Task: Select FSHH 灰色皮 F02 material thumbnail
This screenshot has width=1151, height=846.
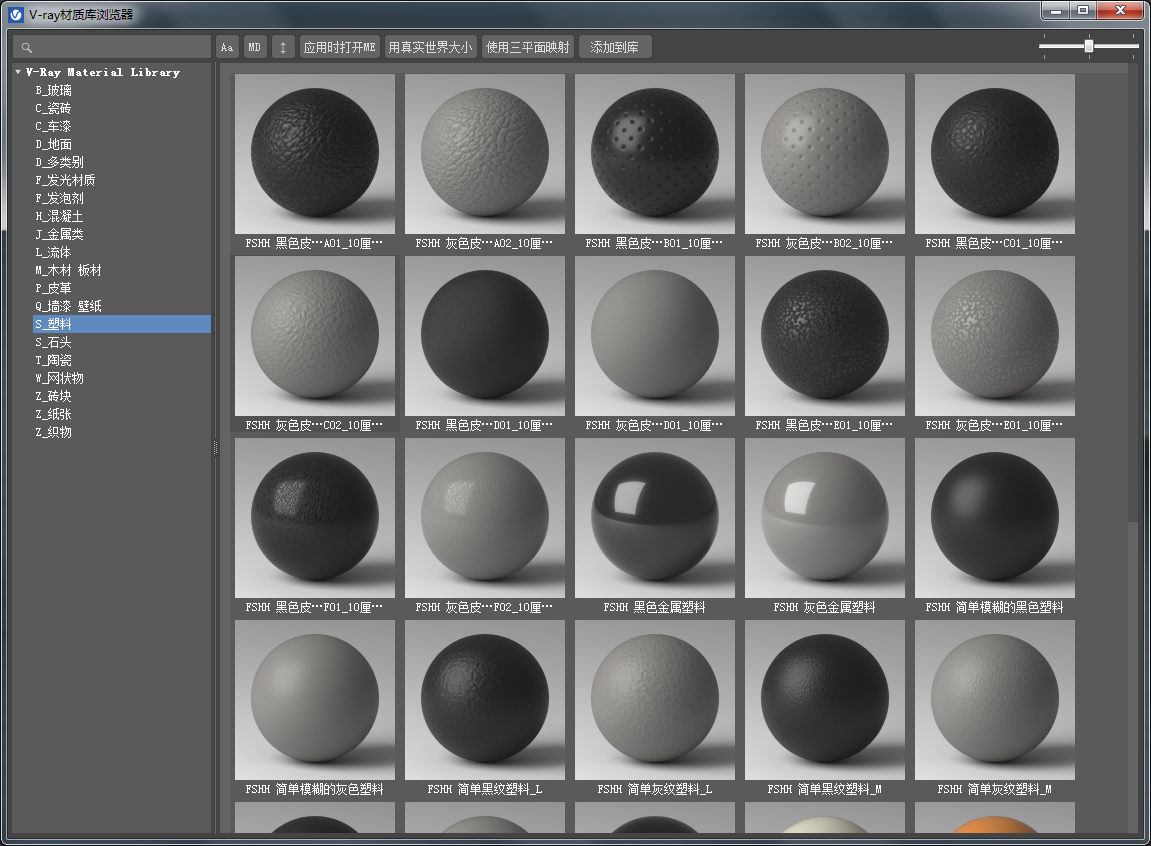Action: (x=484, y=517)
